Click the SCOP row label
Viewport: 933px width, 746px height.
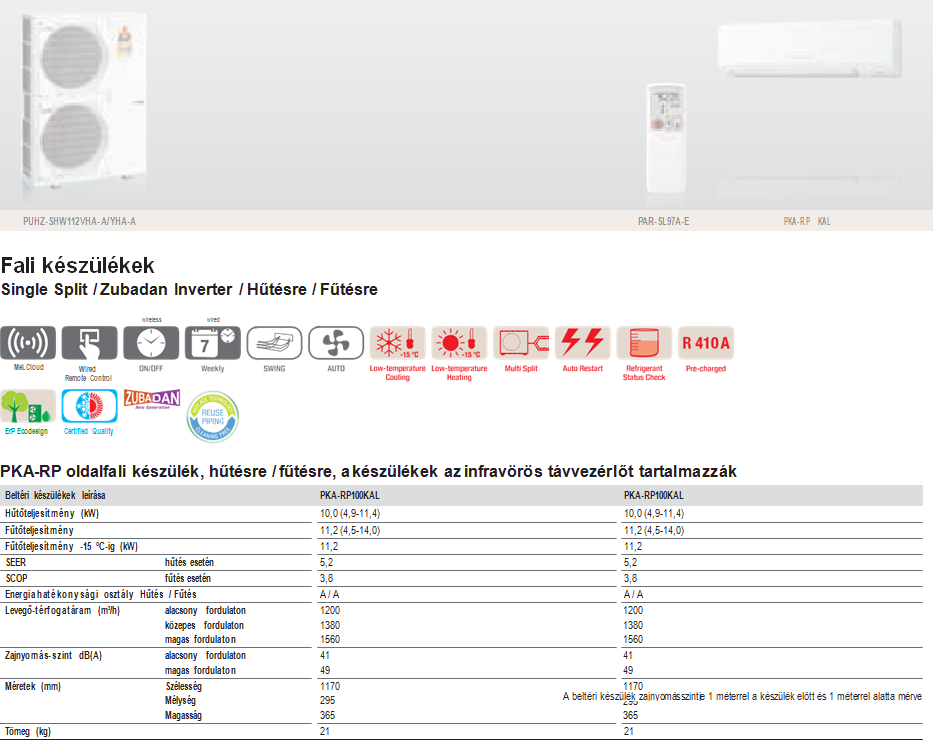16,578
